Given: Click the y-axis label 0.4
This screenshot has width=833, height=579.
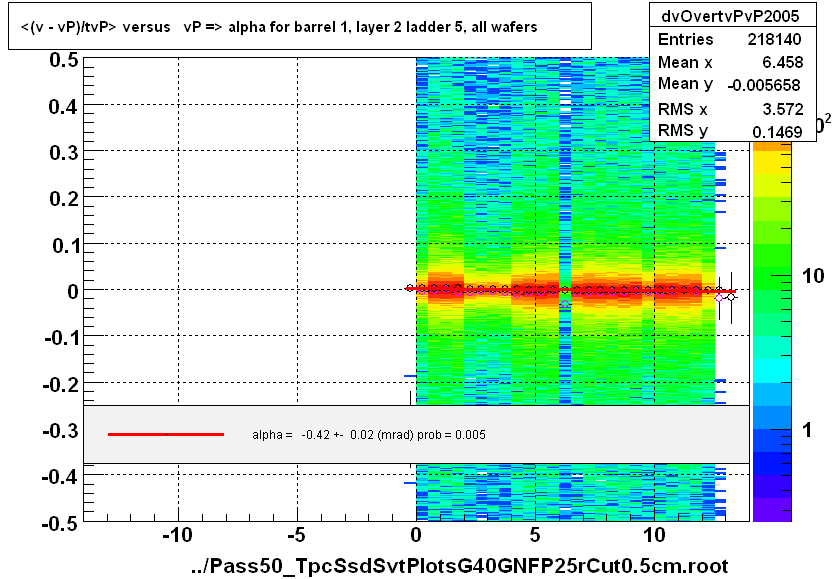Looking at the screenshot, I should [64, 107].
